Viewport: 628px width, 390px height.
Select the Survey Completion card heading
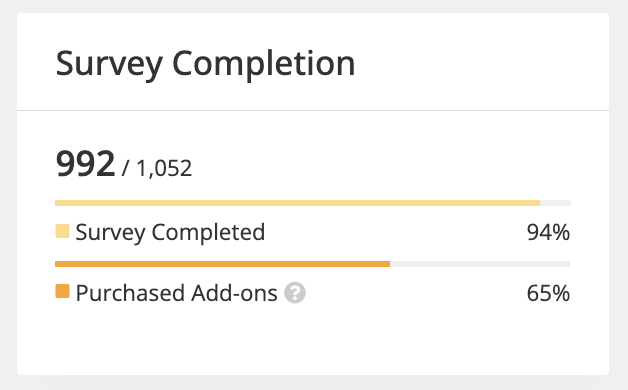tap(205, 64)
